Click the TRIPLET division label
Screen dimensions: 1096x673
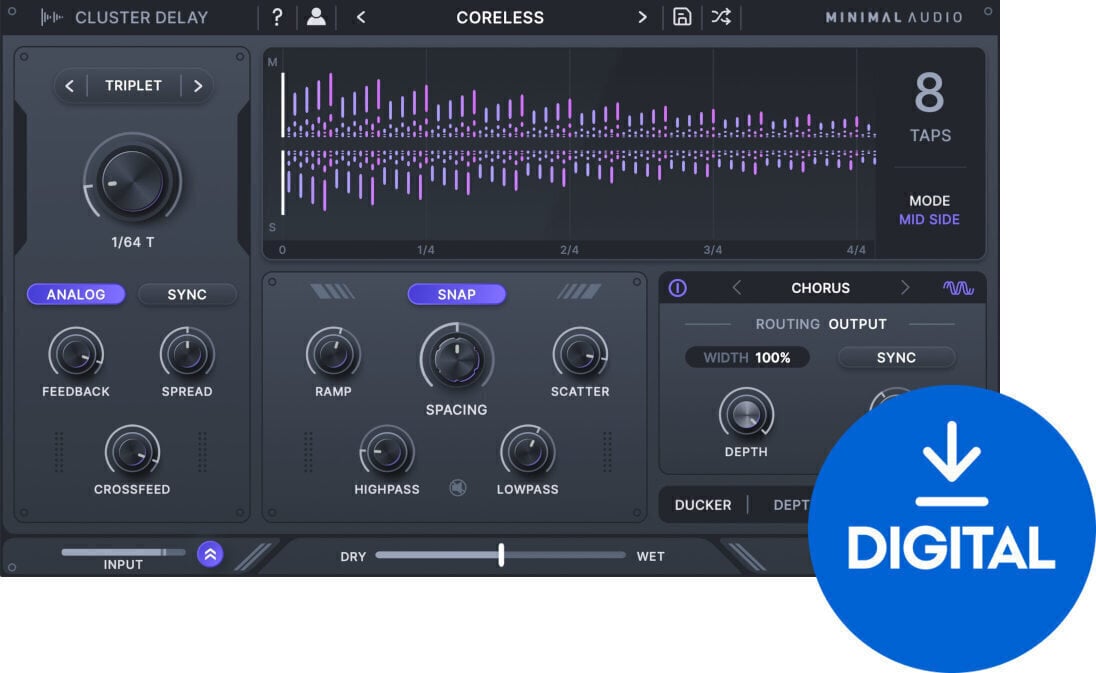[133, 85]
